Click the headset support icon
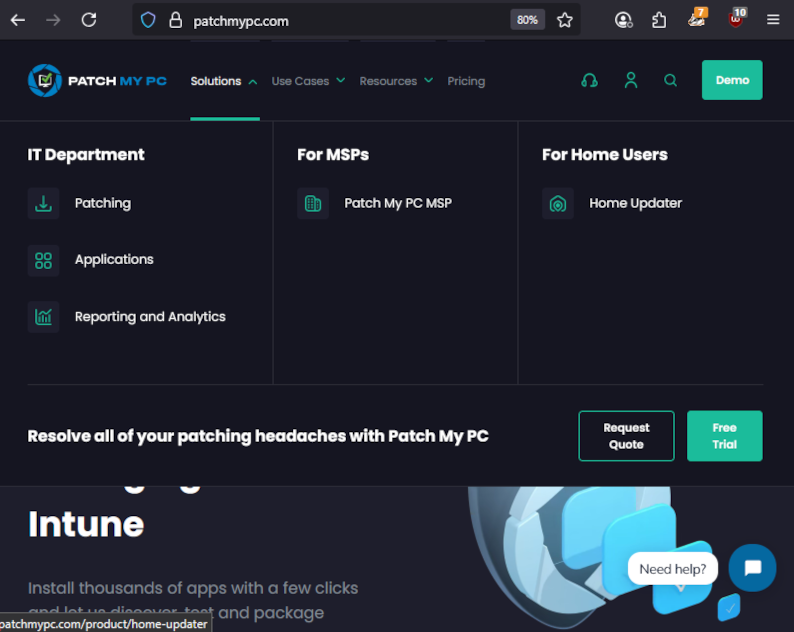 (589, 80)
